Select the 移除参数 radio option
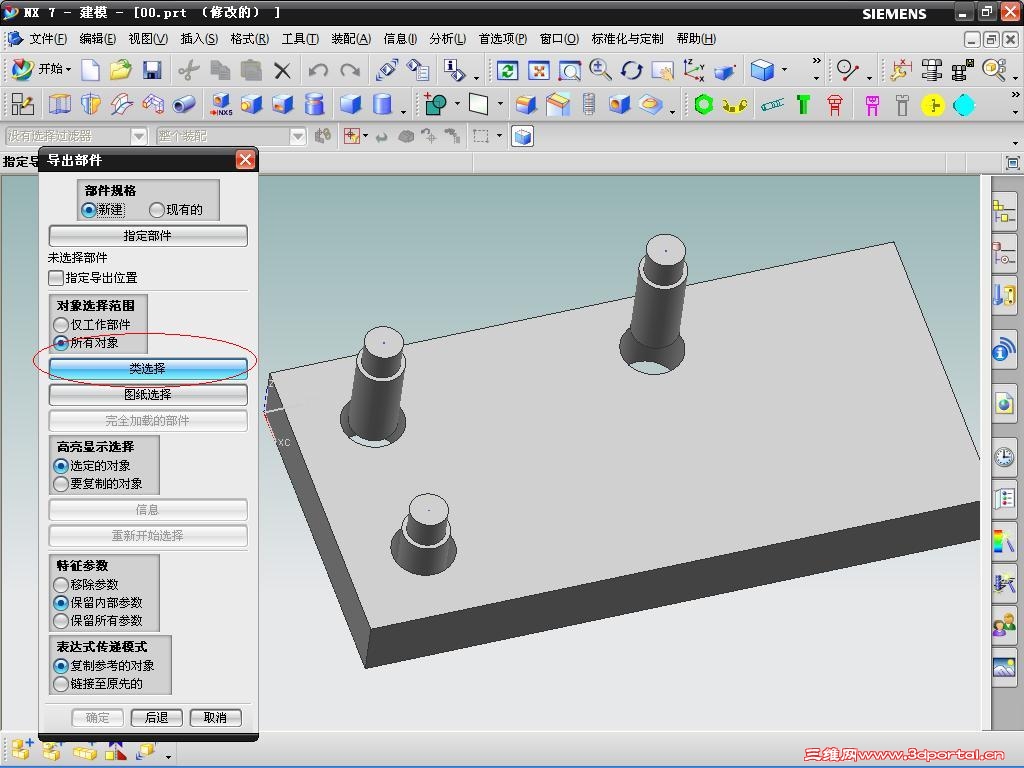 click(62, 585)
